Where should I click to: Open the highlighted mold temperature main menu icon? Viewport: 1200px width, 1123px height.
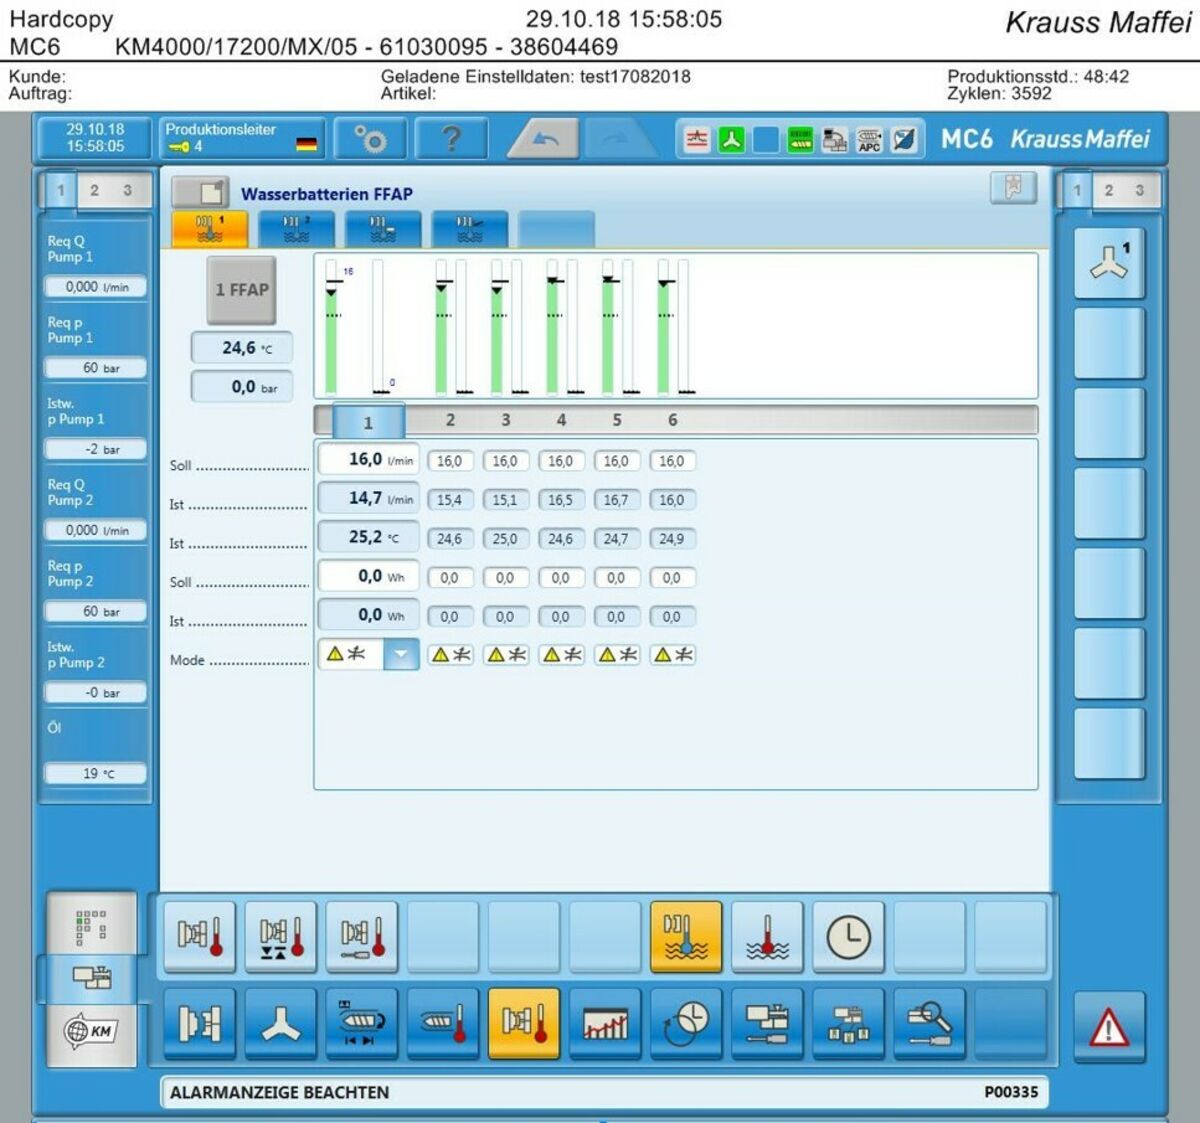tap(523, 1023)
